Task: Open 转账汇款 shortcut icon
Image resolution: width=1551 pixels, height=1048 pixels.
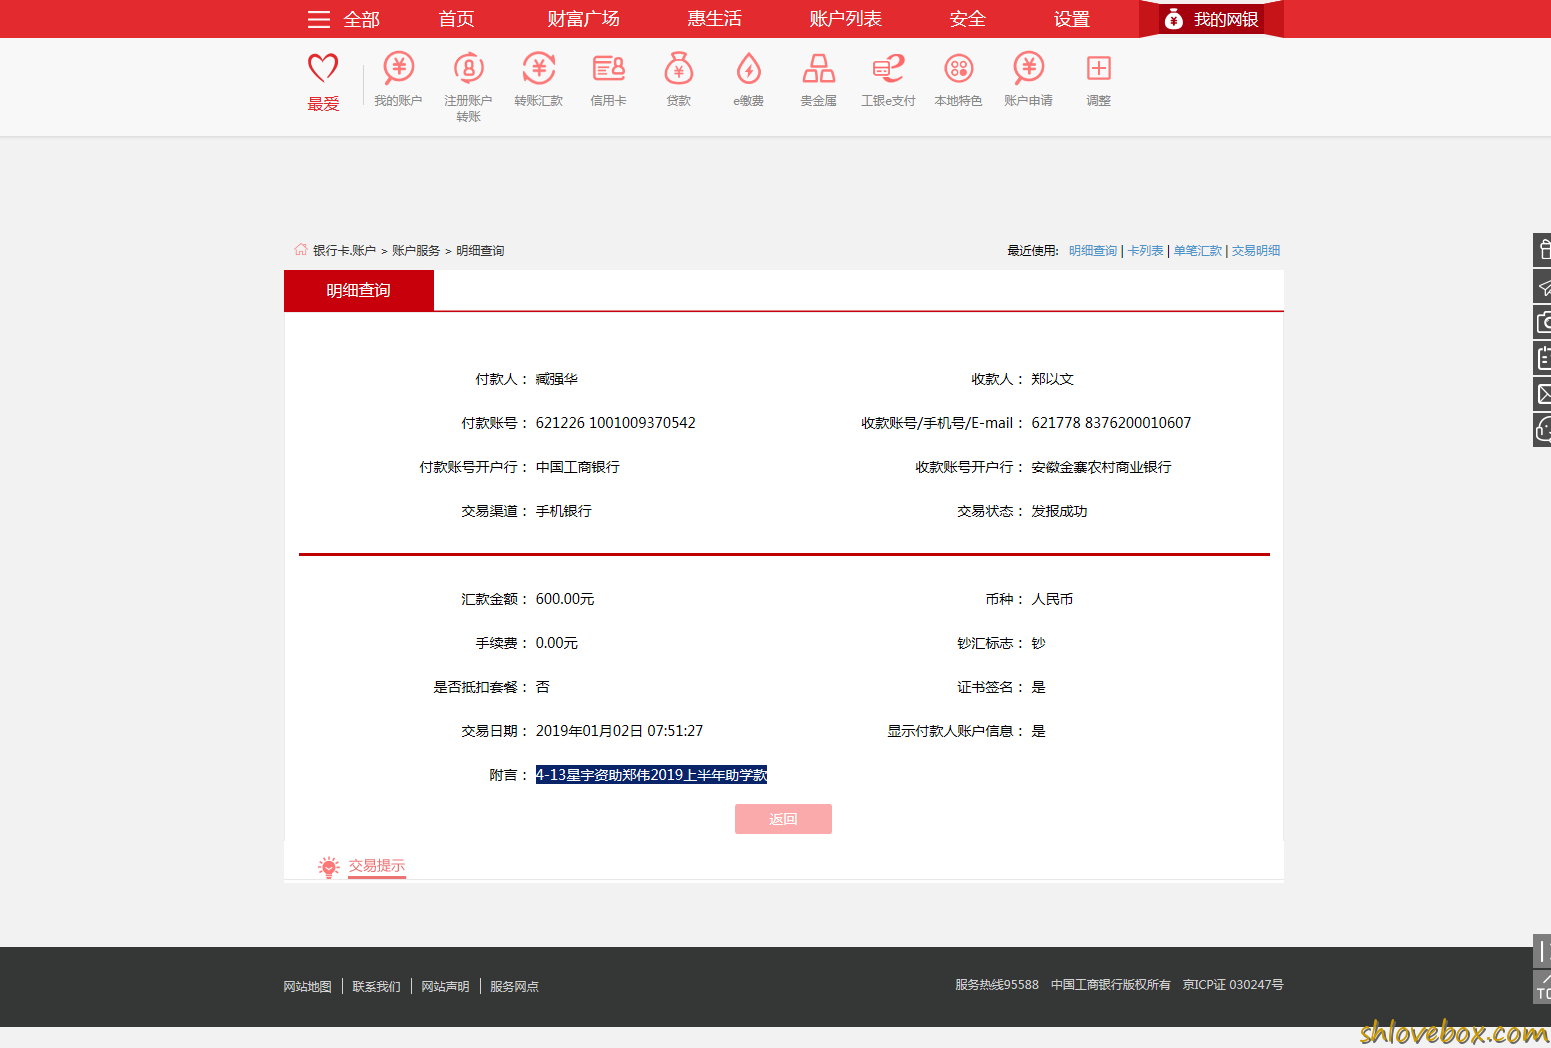Action: click(538, 68)
